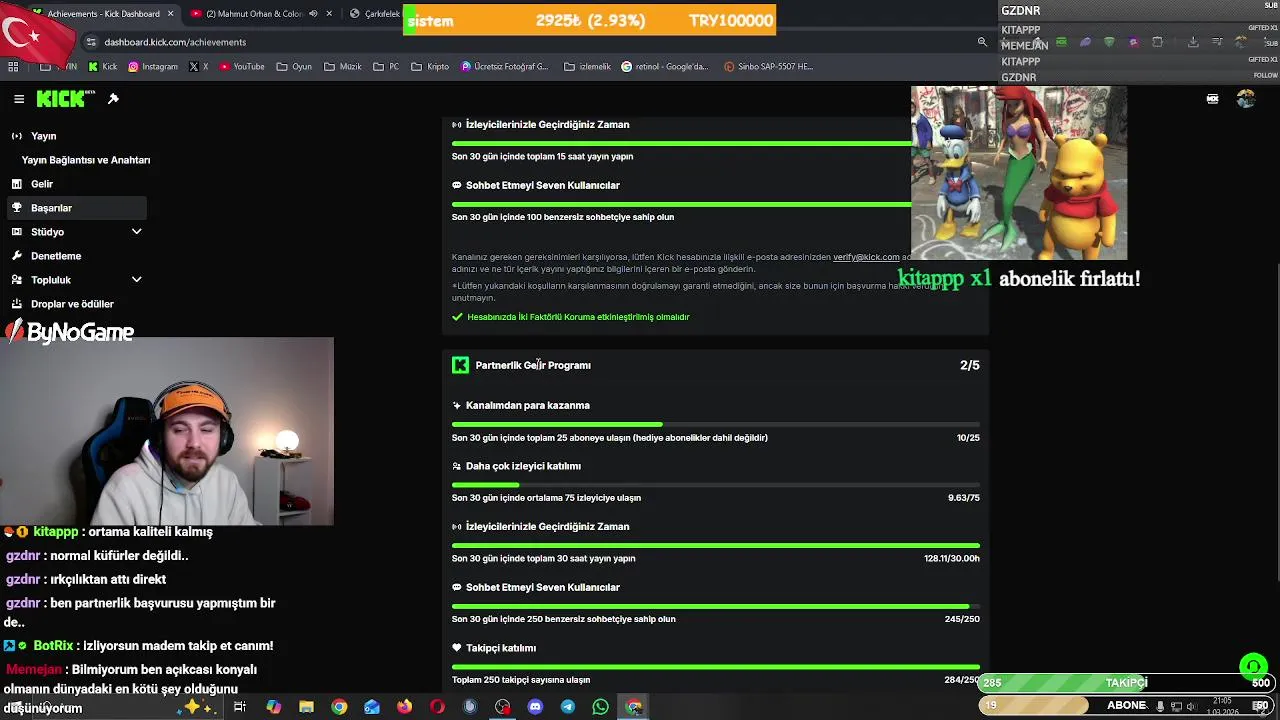
Task: Open the green support chat bubble
Action: (1253, 666)
